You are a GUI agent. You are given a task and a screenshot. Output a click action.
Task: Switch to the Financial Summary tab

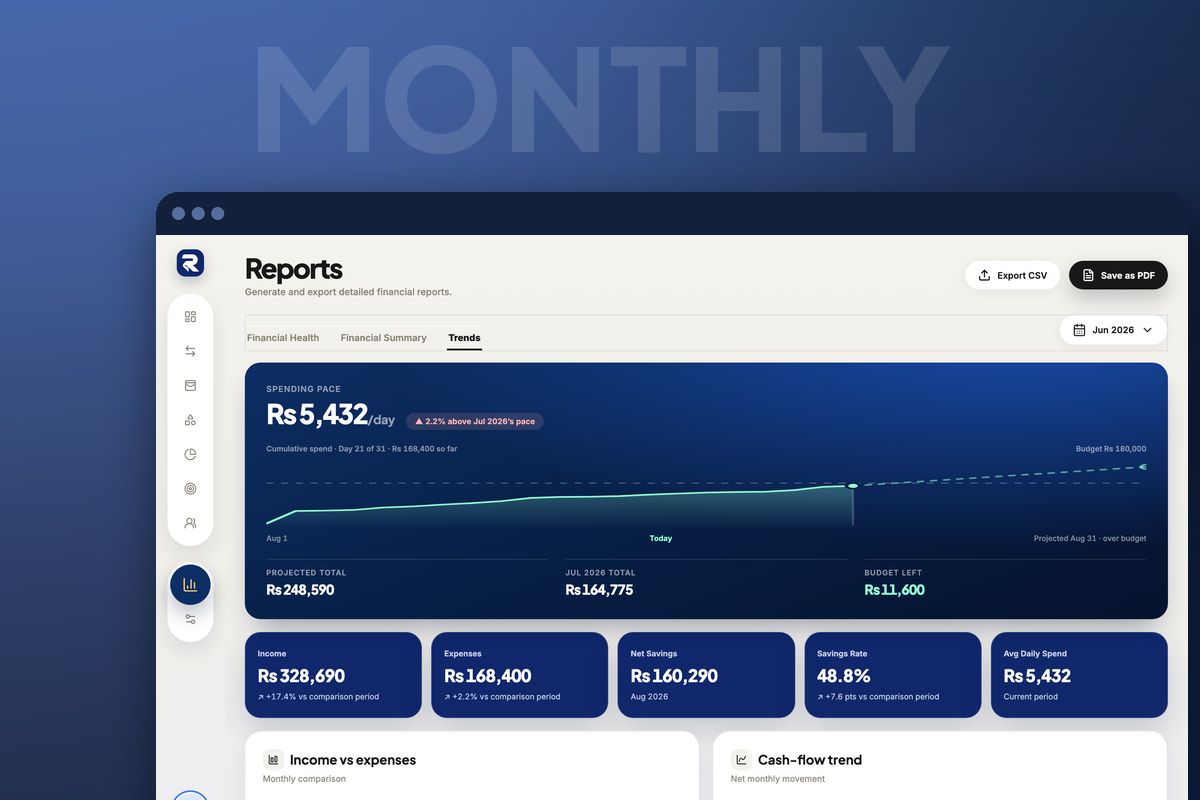pyautogui.click(x=383, y=338)
